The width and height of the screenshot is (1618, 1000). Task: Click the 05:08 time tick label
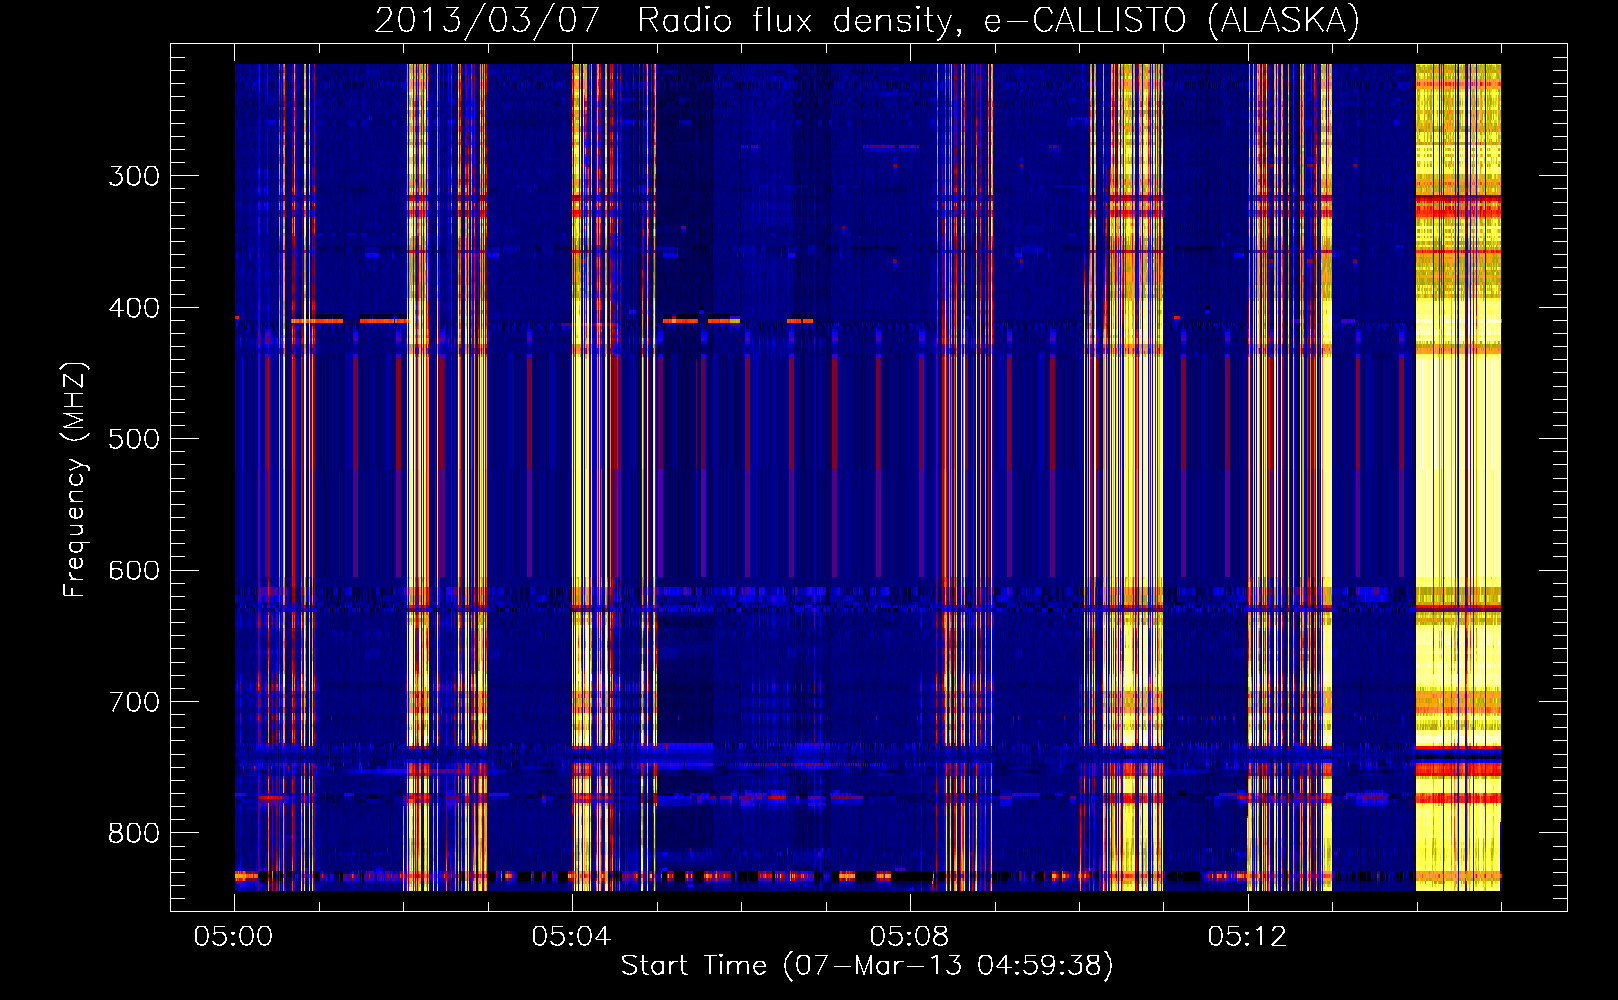[x=909, y=936]
